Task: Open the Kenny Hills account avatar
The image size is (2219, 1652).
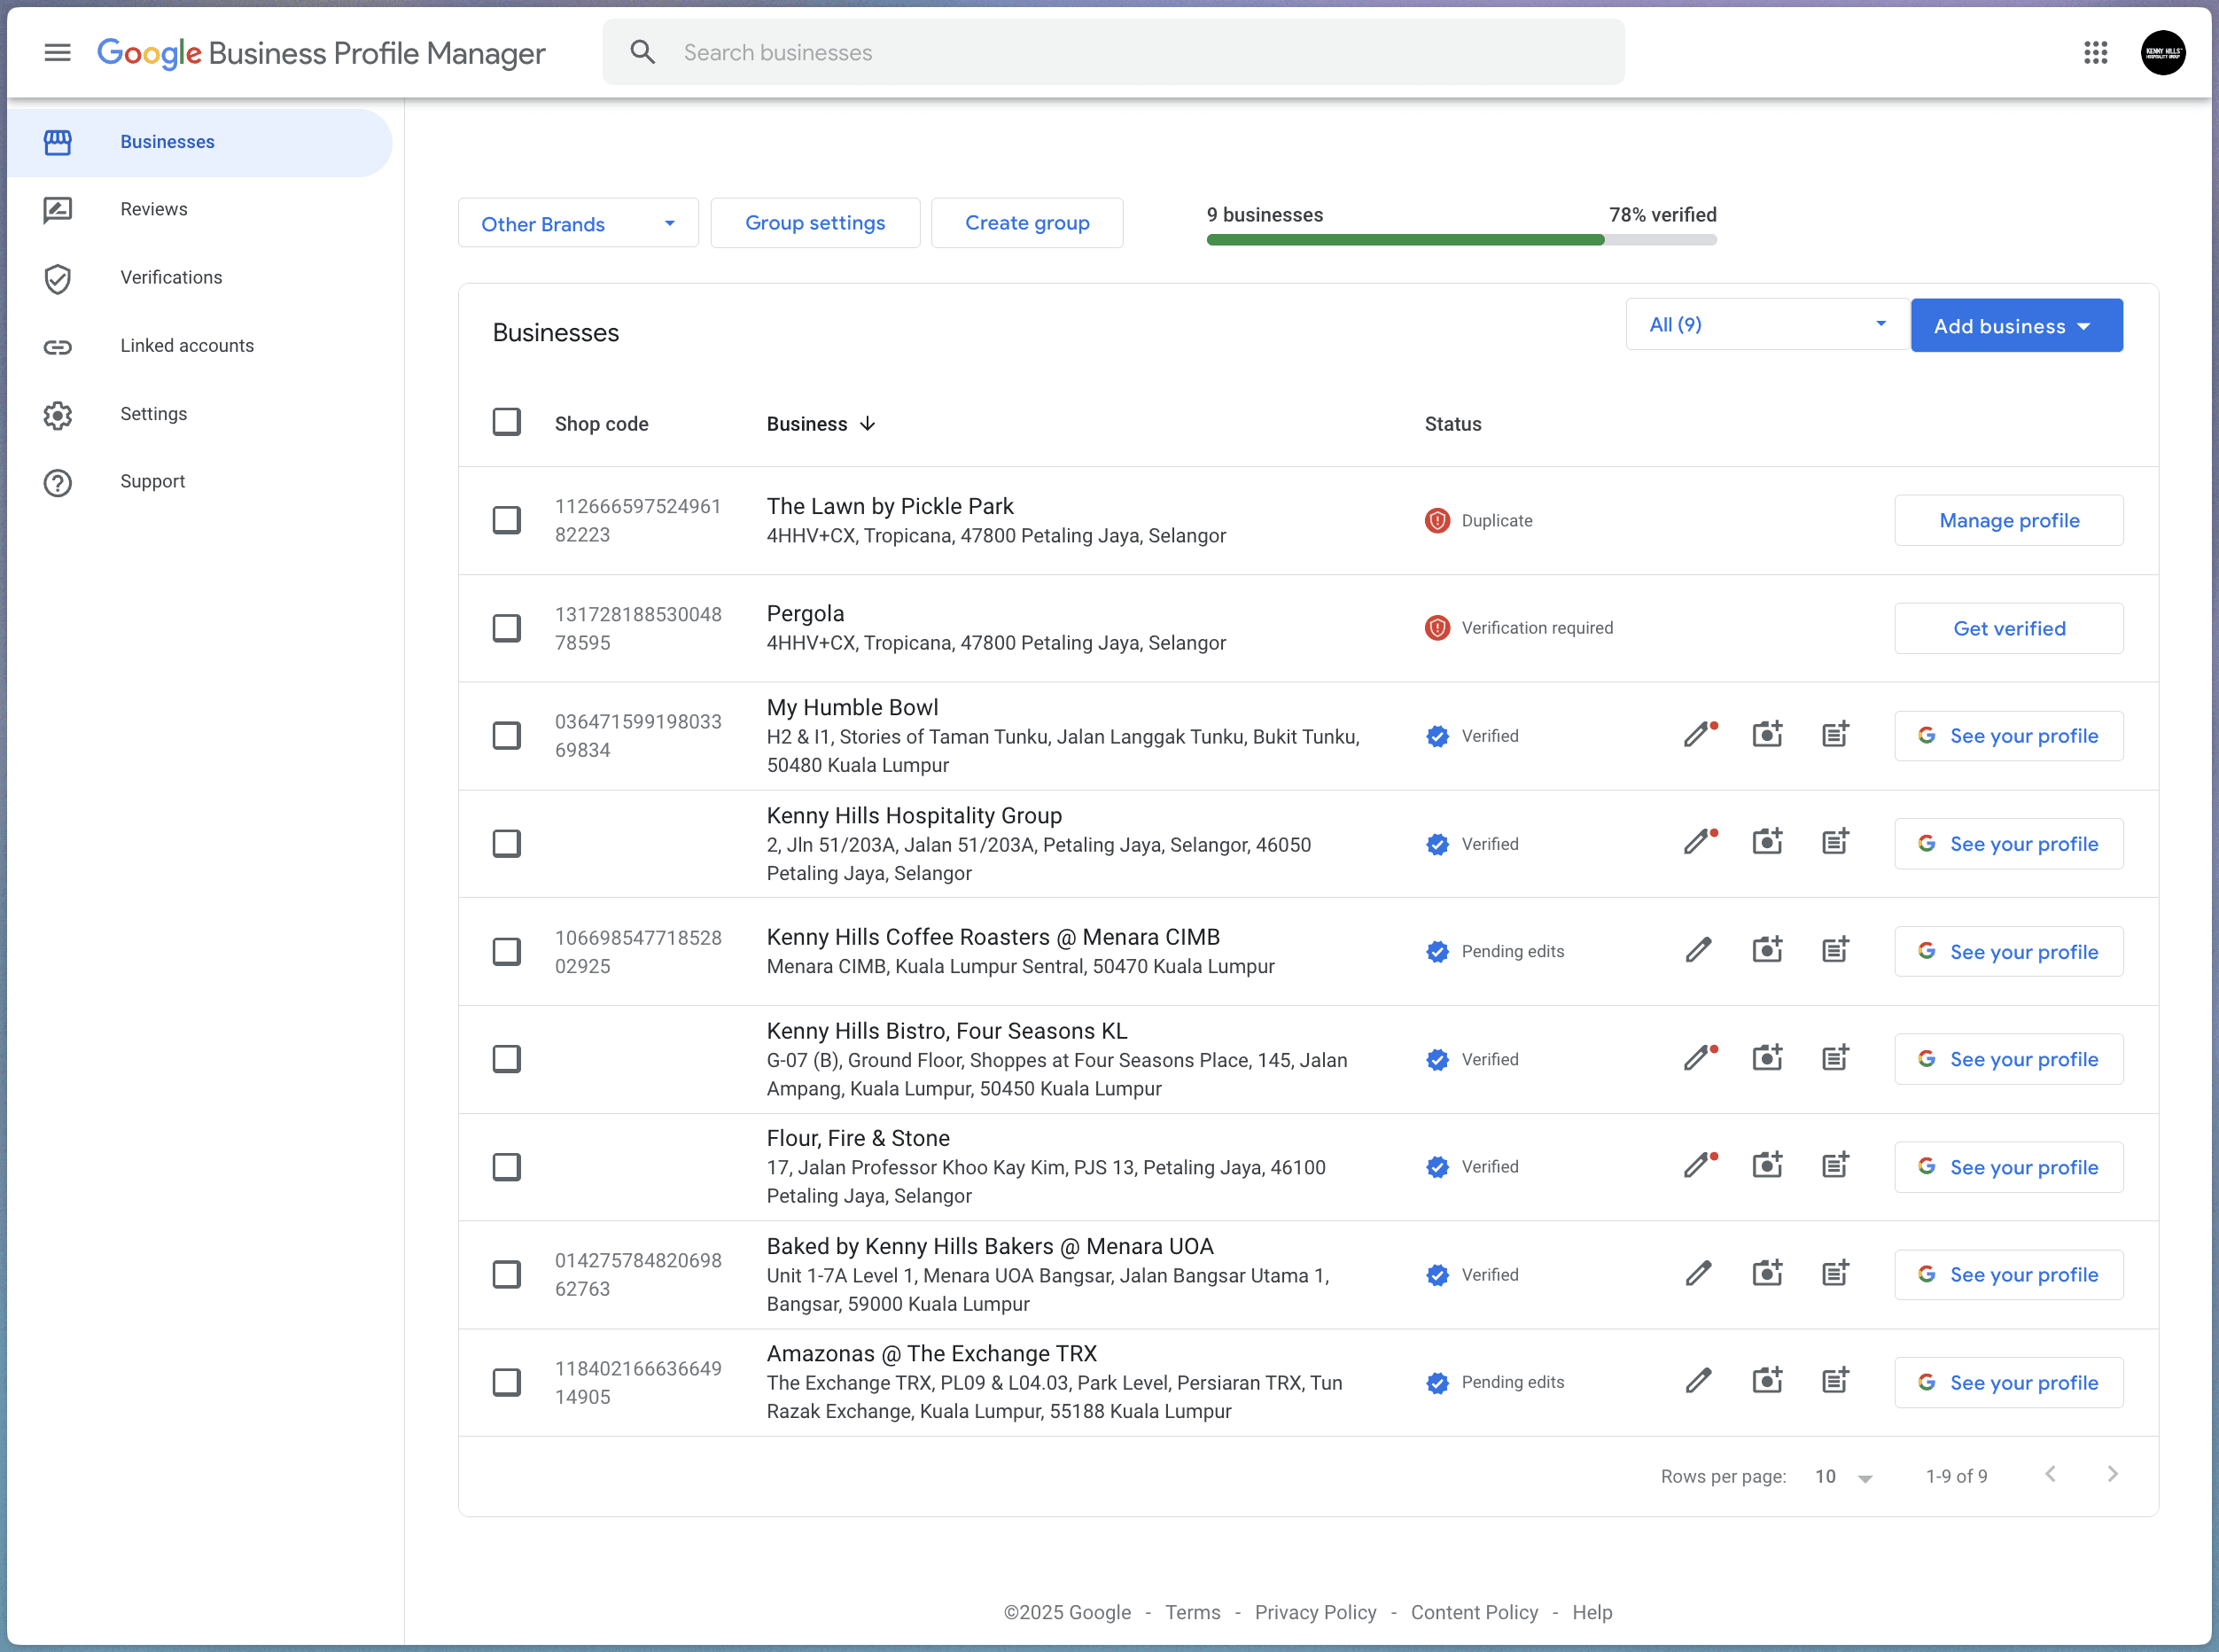Action: pos(2163,52)
